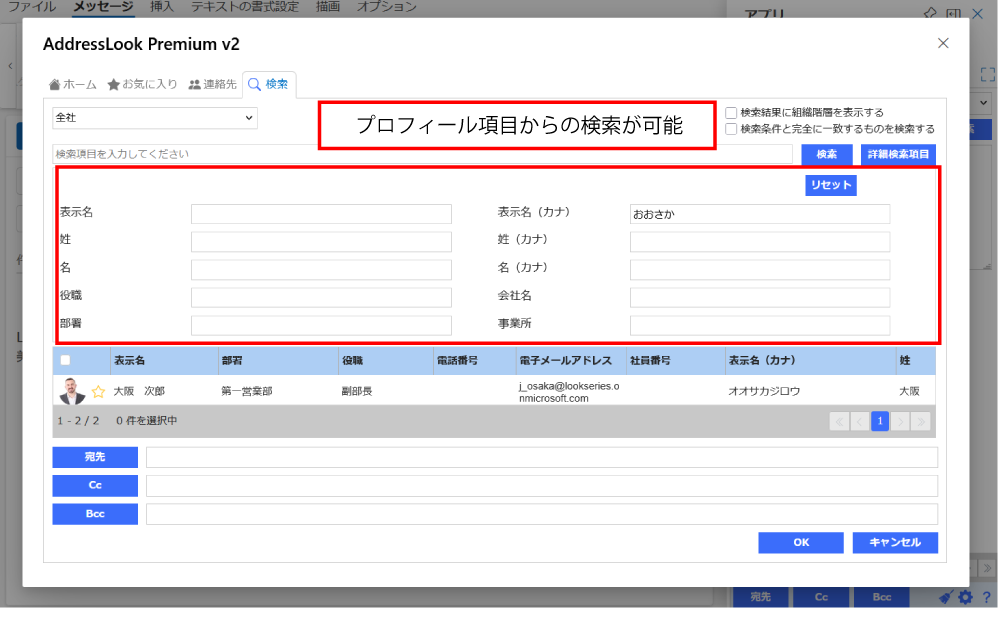This screenshot has height=617, width=1000.
Task: Close the AddressLook Premium v2 dialog
Action: (943, 43)
